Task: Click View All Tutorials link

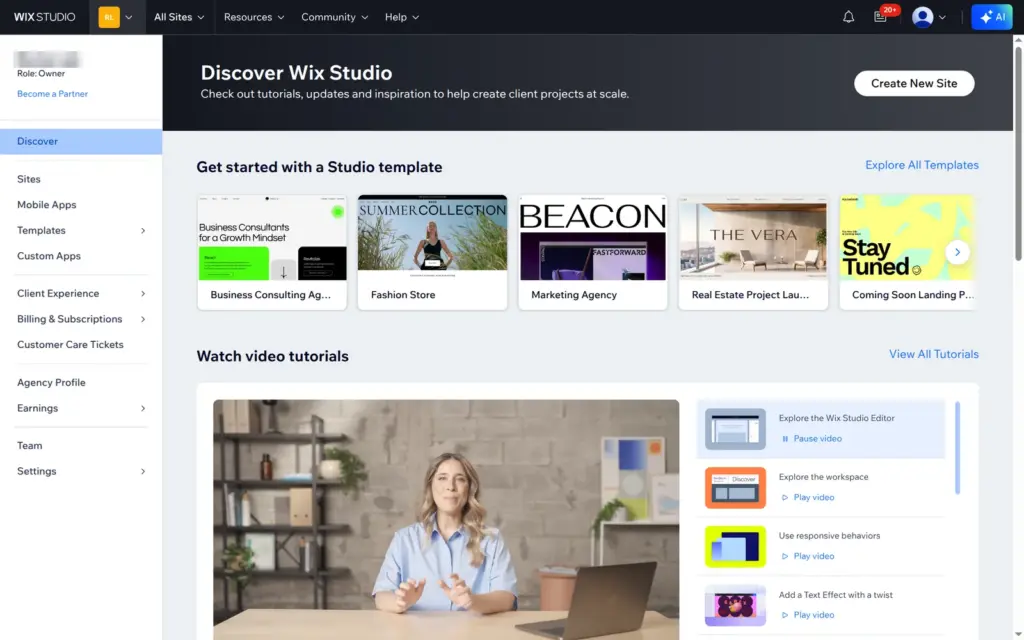Action: [933, 354]
